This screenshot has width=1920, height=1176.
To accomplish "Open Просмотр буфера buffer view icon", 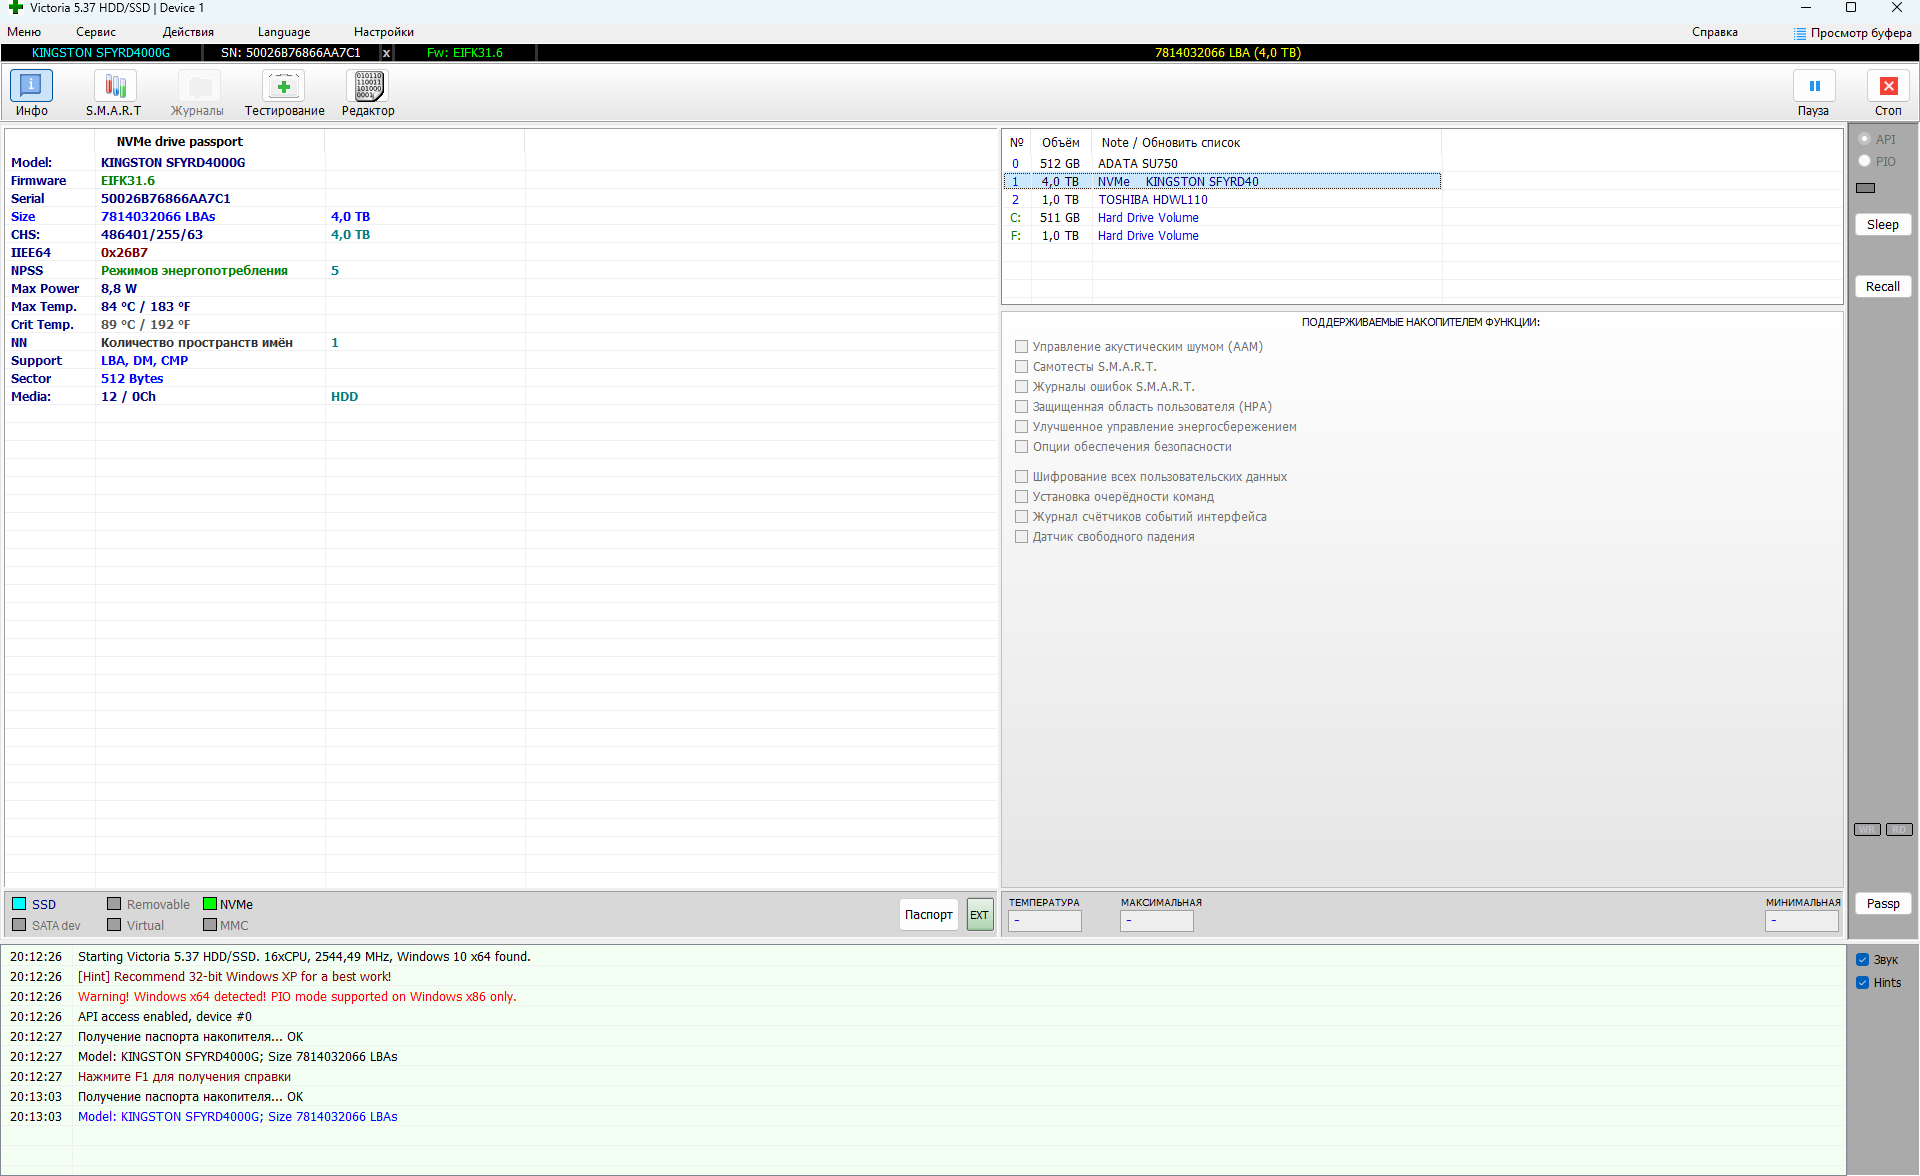I will (x=1800, y=33).
